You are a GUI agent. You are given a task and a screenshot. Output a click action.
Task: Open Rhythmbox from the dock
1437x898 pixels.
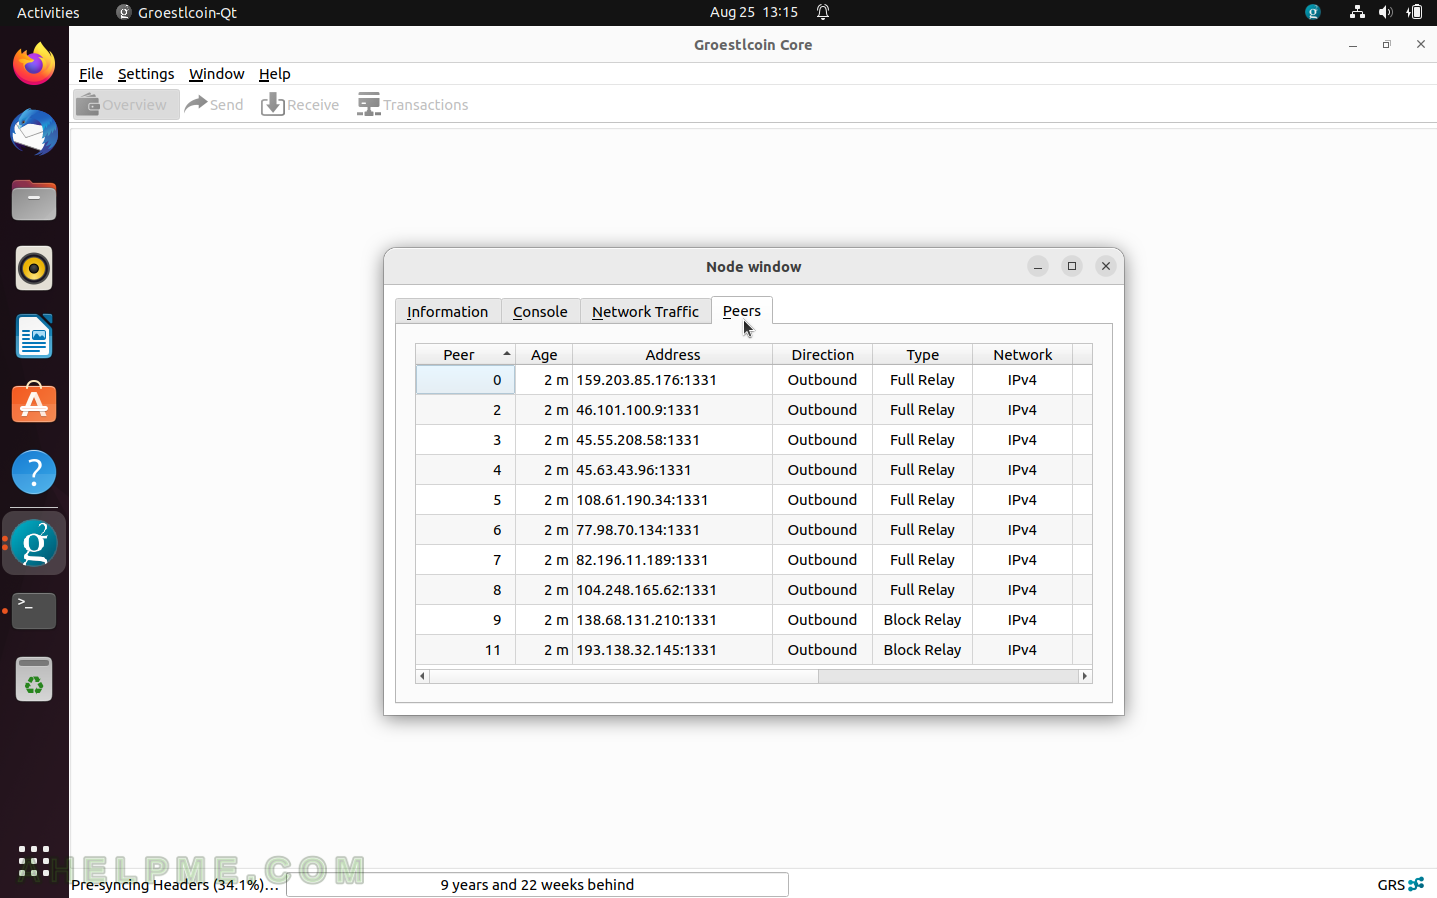coord(34,268)
